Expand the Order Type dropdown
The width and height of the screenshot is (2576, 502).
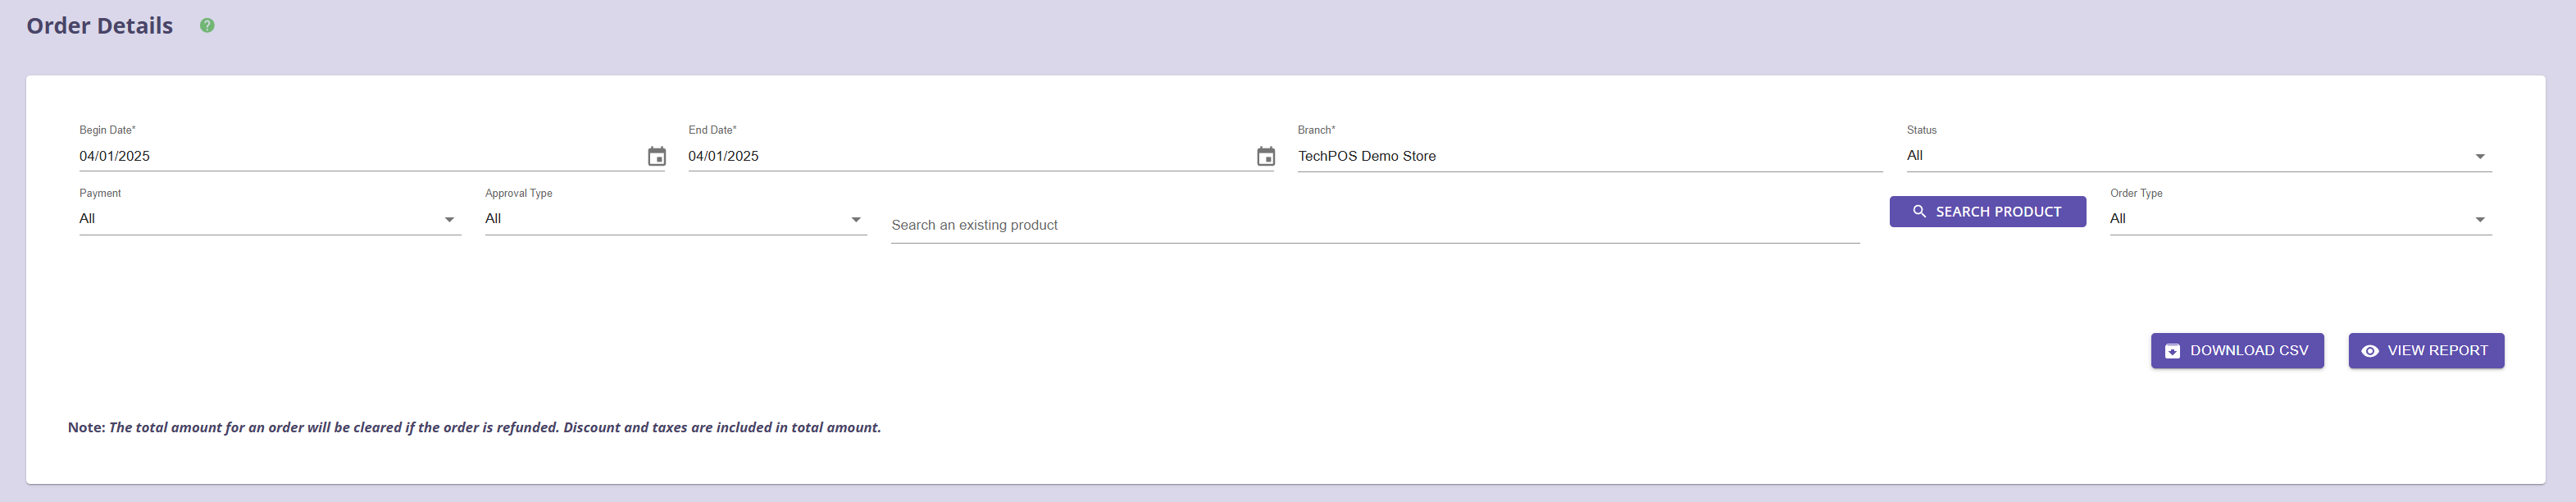[x=2301, y=219]
